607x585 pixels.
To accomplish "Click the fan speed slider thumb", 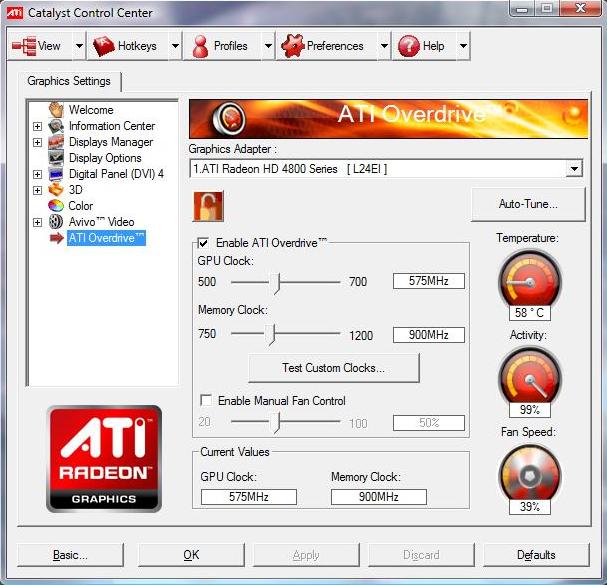I will (x=276, y=422).
